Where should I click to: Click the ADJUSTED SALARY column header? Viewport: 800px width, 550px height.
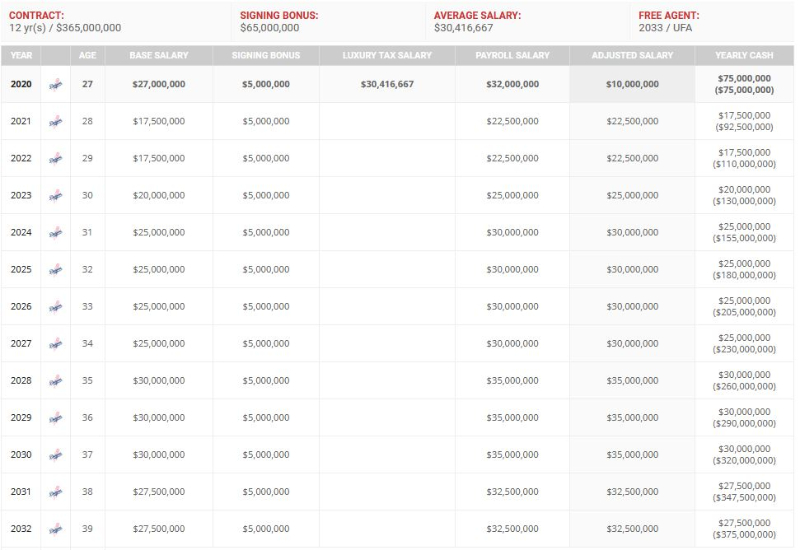[x=632, y=55]
